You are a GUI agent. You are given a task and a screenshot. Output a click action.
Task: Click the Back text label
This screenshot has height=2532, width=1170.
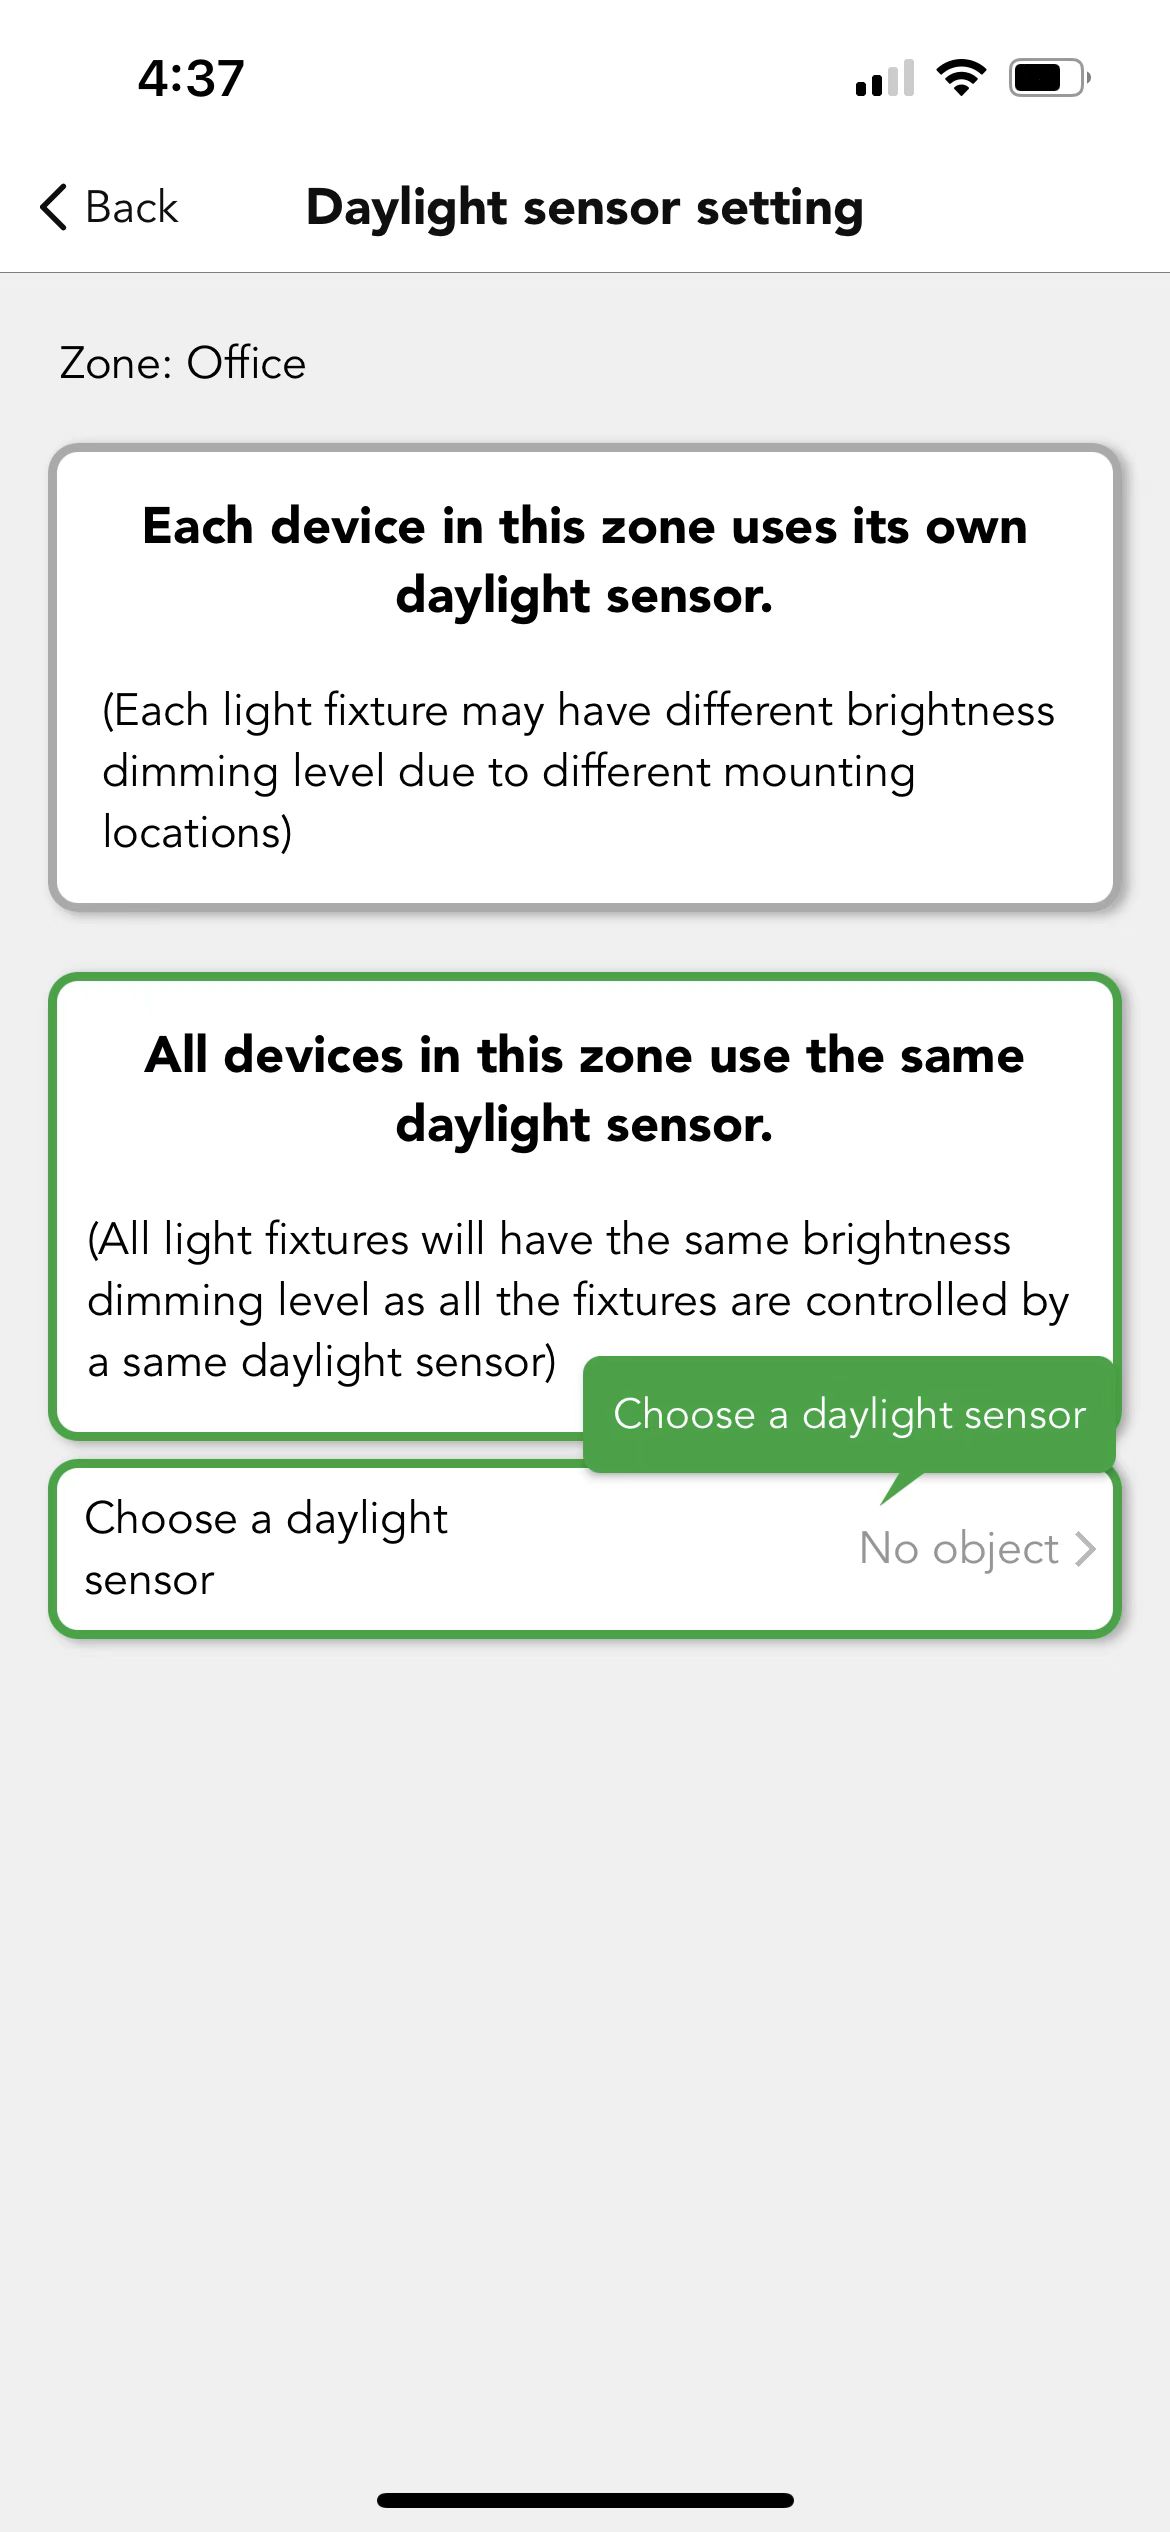click(131, 207)
